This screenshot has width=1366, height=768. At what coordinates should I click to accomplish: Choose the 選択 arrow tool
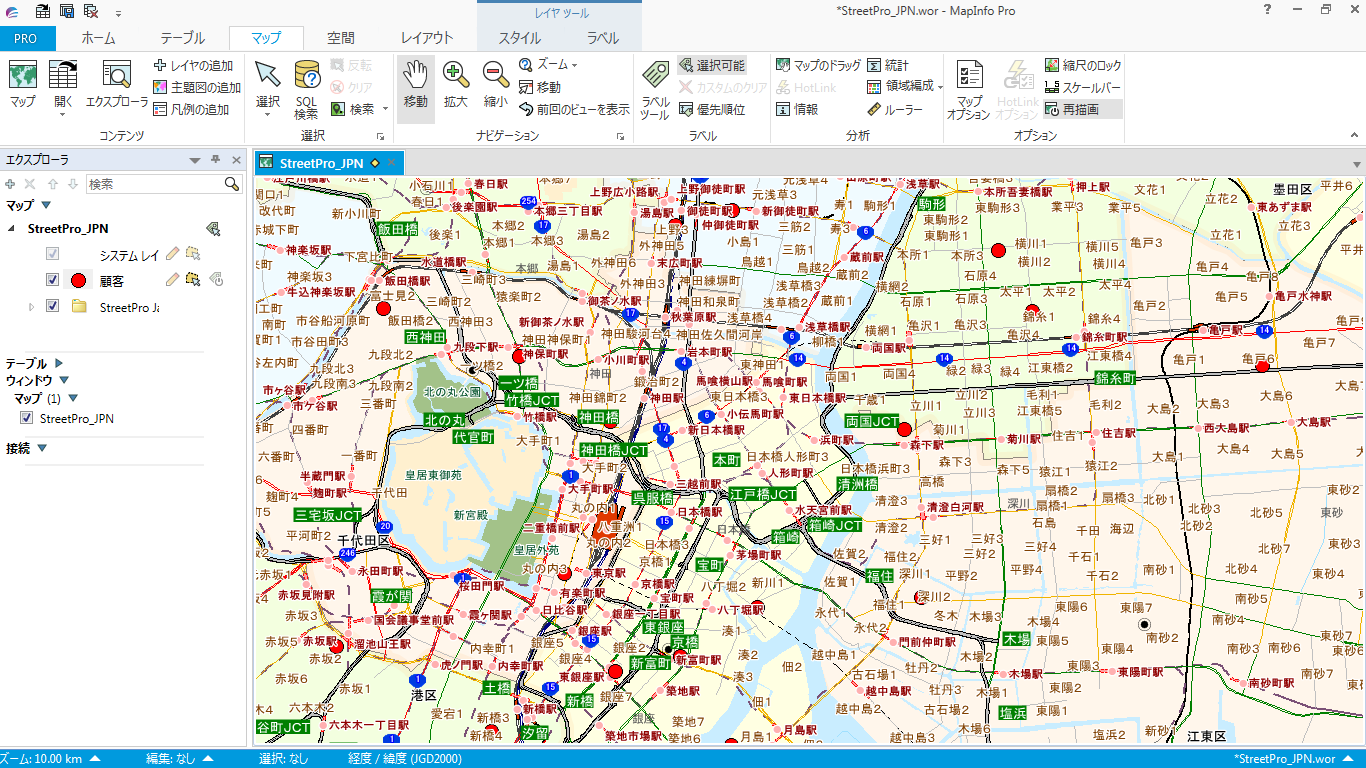[x=268, y=86]
